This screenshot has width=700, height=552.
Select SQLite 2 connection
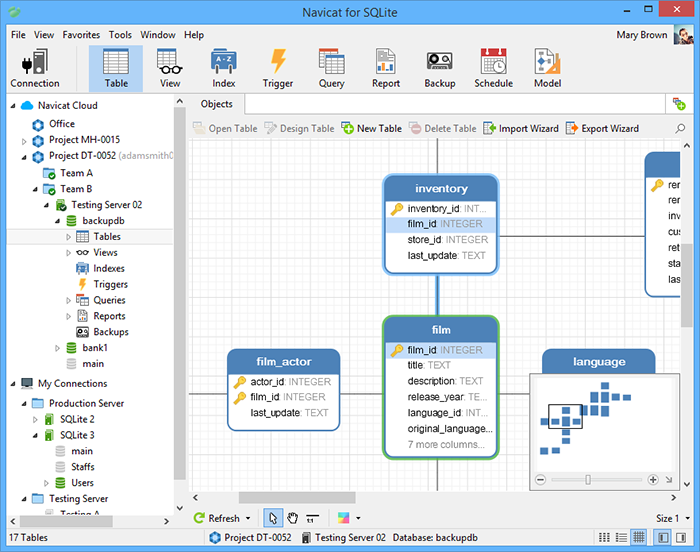click(77, 419)
